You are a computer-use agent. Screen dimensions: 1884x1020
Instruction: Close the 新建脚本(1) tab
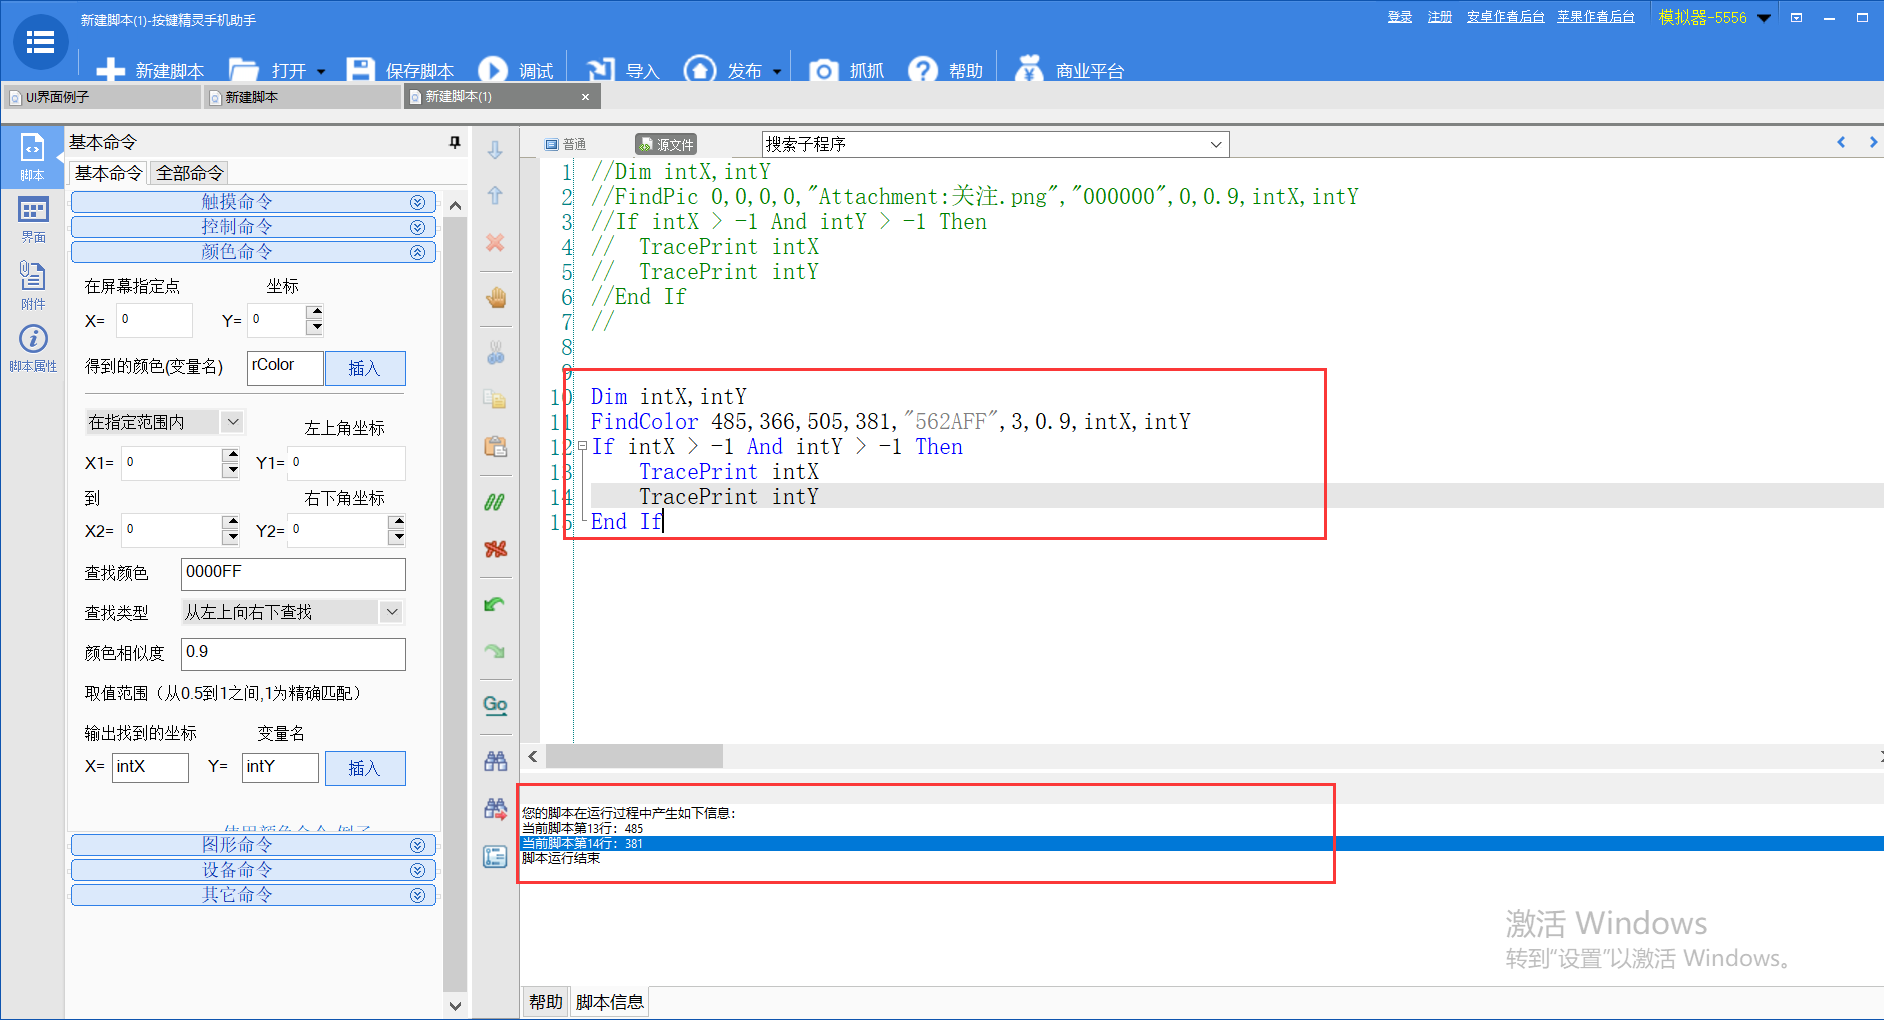(x=585, y=97)
